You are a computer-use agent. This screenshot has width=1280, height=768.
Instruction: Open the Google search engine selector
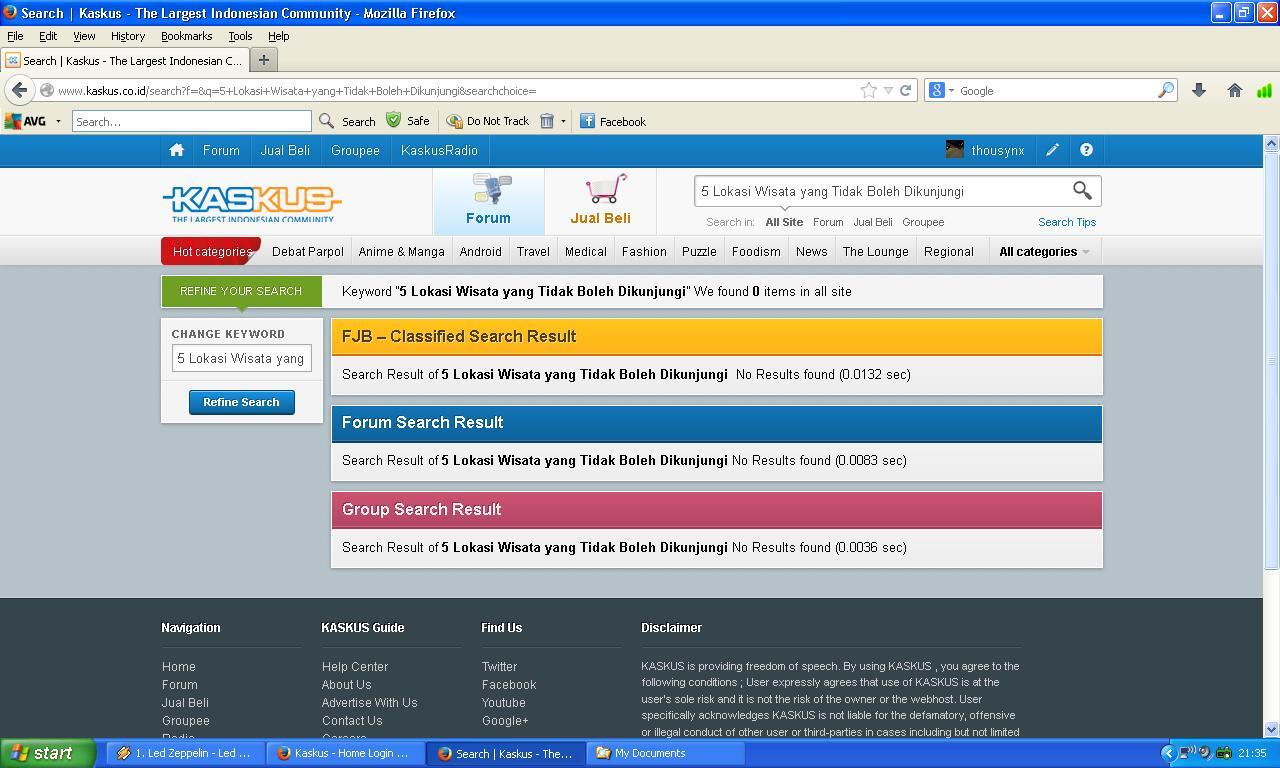click(942, 90)
